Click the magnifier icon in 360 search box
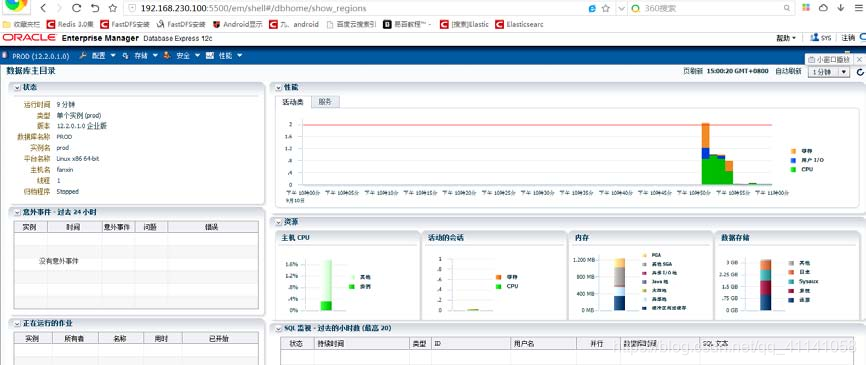The width and height of the screenshot is (866, 365). (x=786, y=8)
